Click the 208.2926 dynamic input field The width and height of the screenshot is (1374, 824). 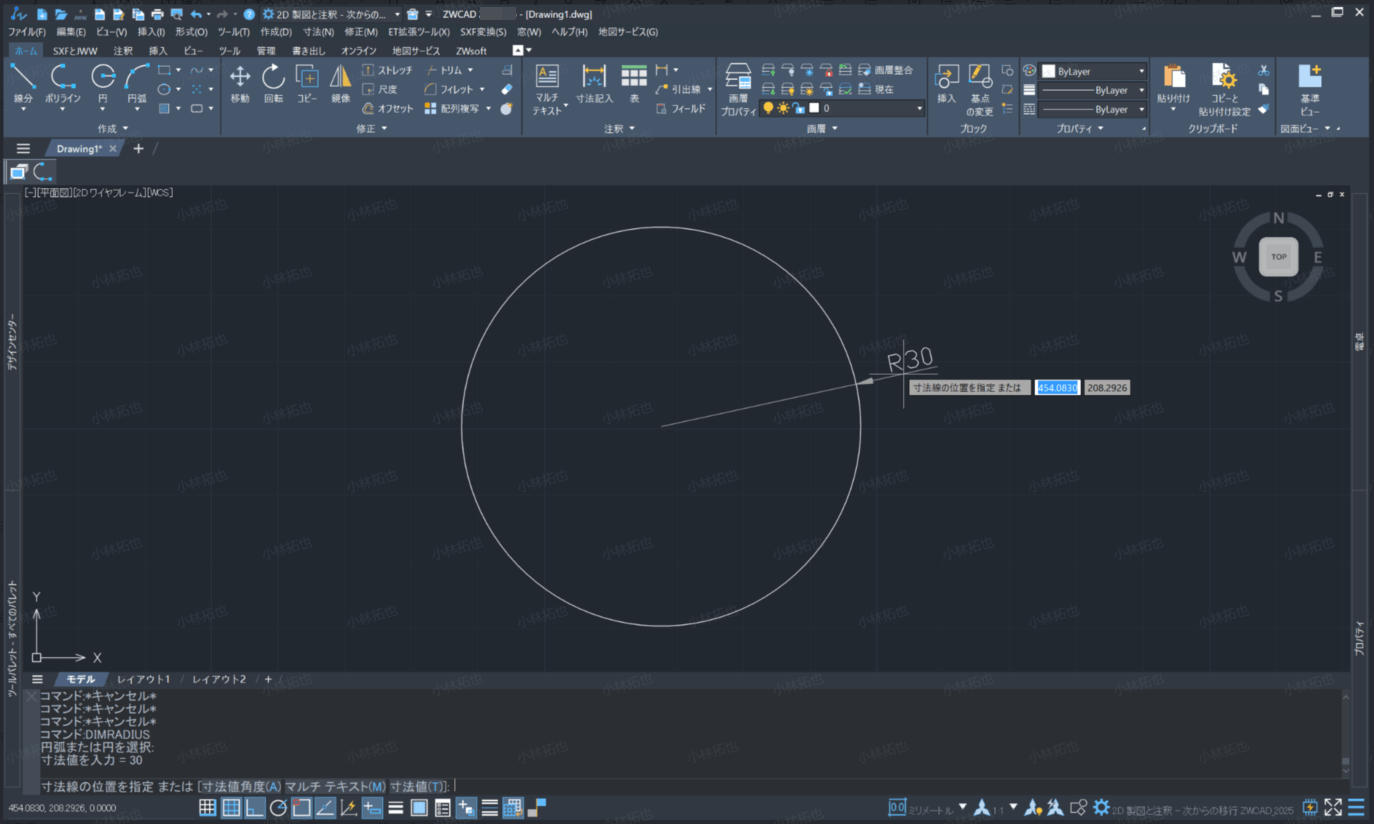click(x=1107, y=388)
